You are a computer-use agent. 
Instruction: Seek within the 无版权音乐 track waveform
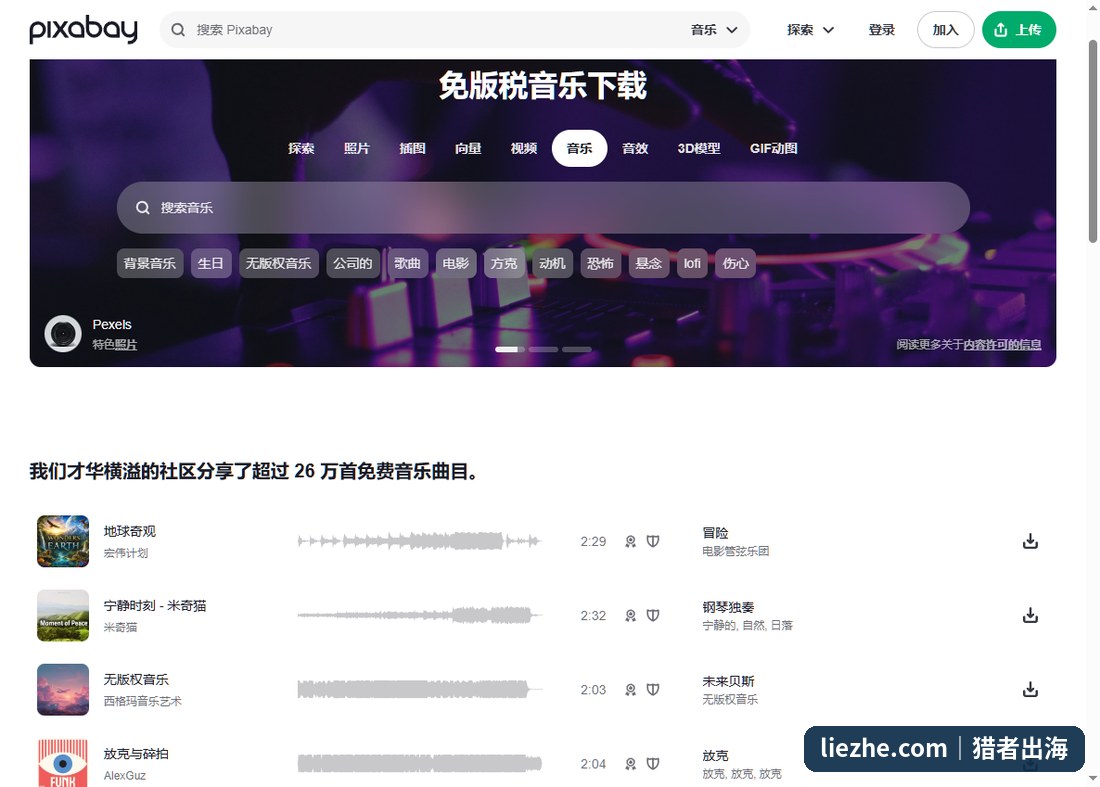click(x=420, y=690)
